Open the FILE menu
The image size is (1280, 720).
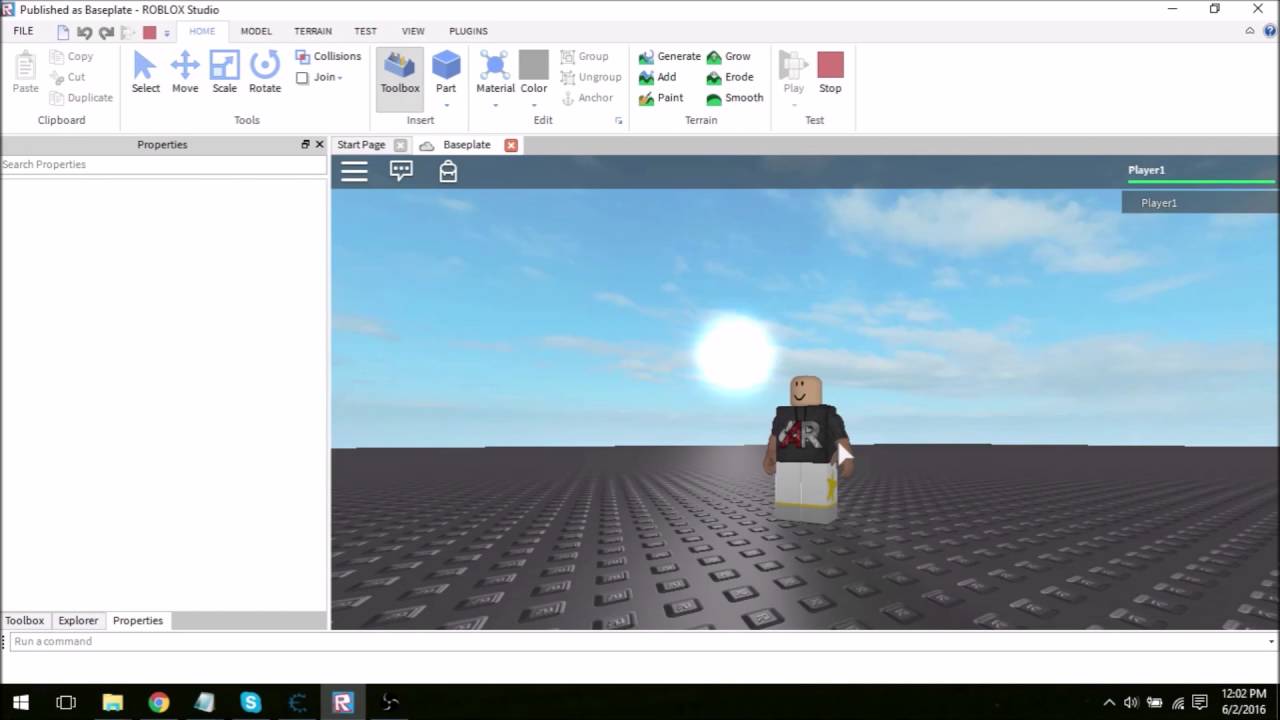click(x=23, y=31)
